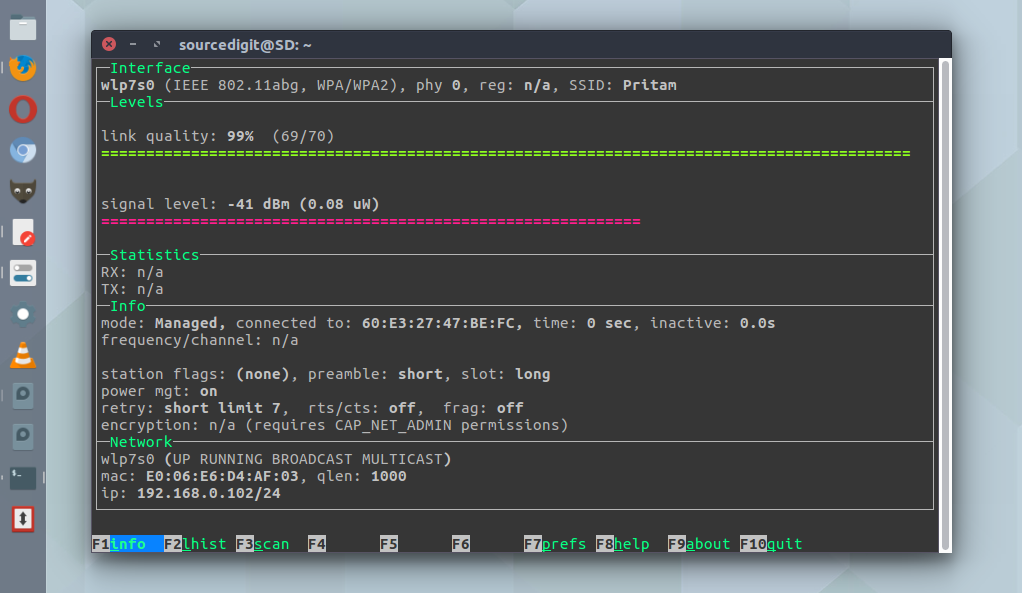Launch VLC media player from the dock
The image size is (1022, 593).
coord(23,355)
